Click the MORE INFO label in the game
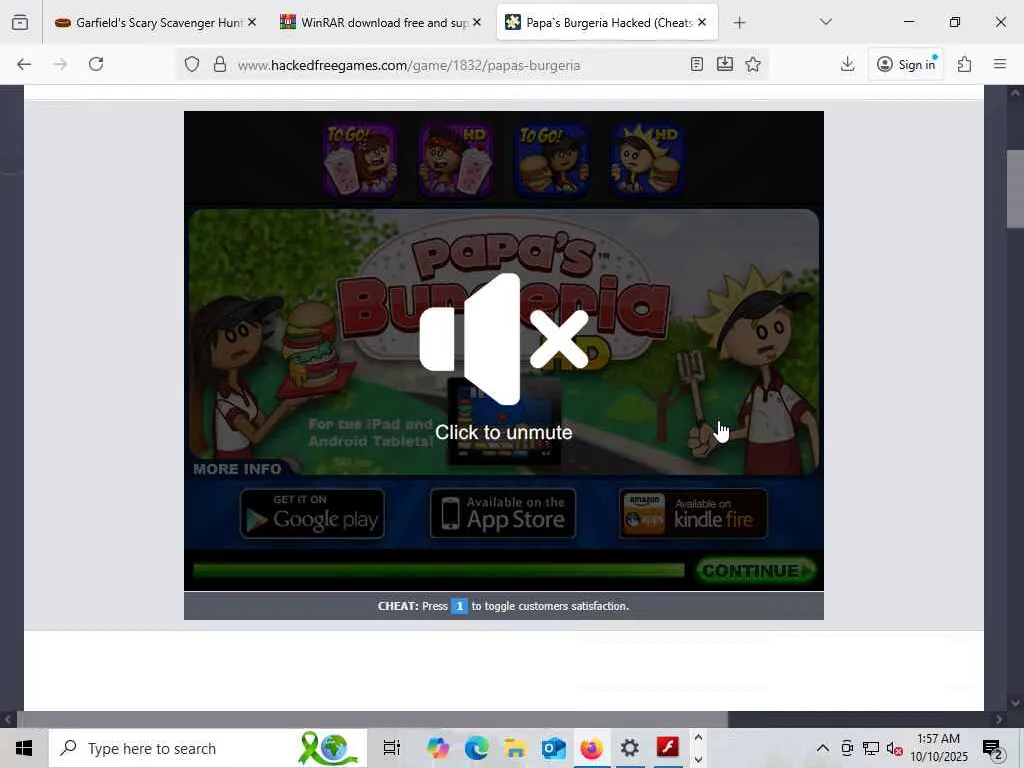 pos(237,469)
